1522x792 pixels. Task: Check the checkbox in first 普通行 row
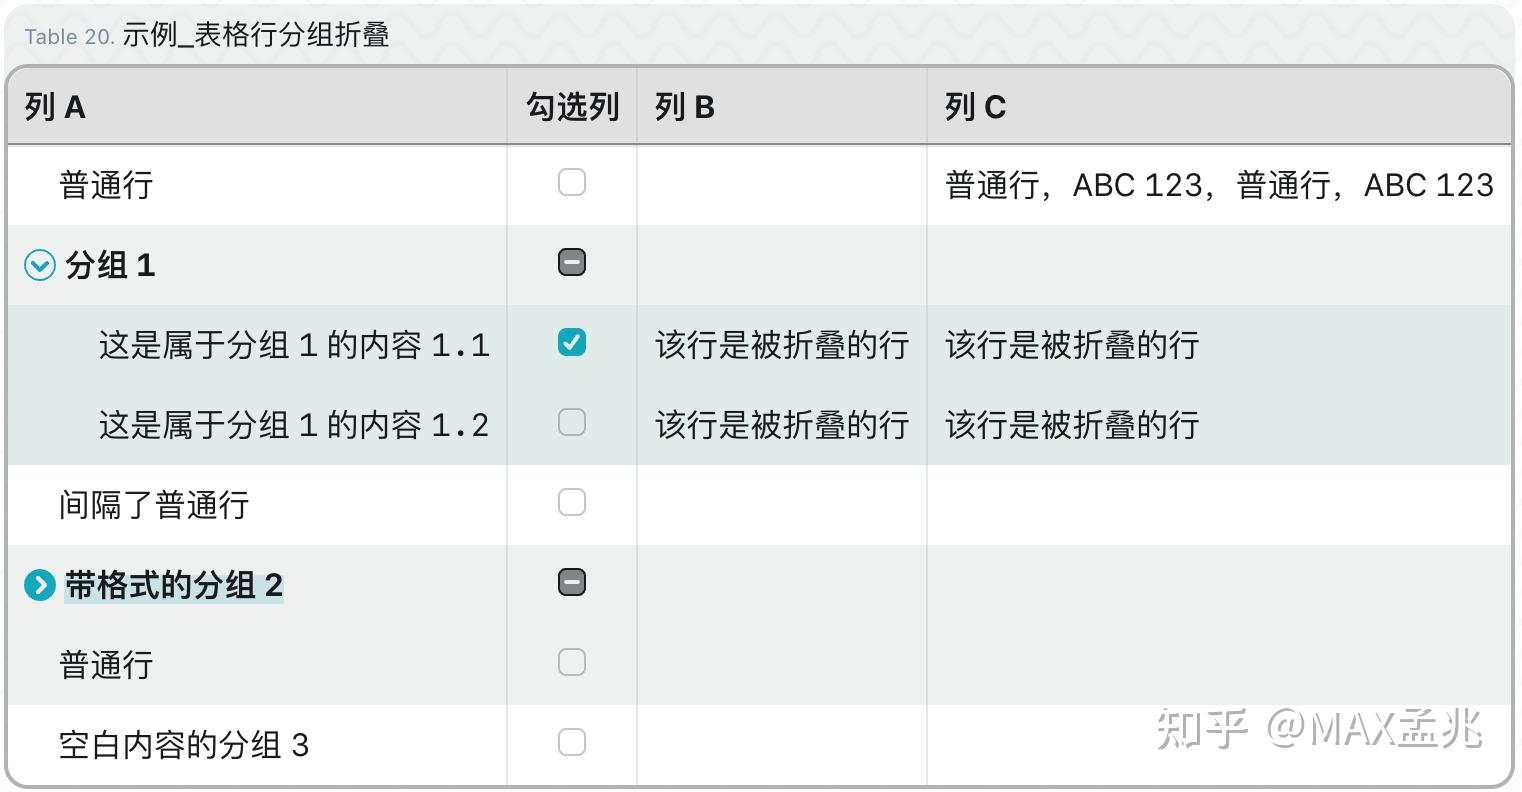572,183
